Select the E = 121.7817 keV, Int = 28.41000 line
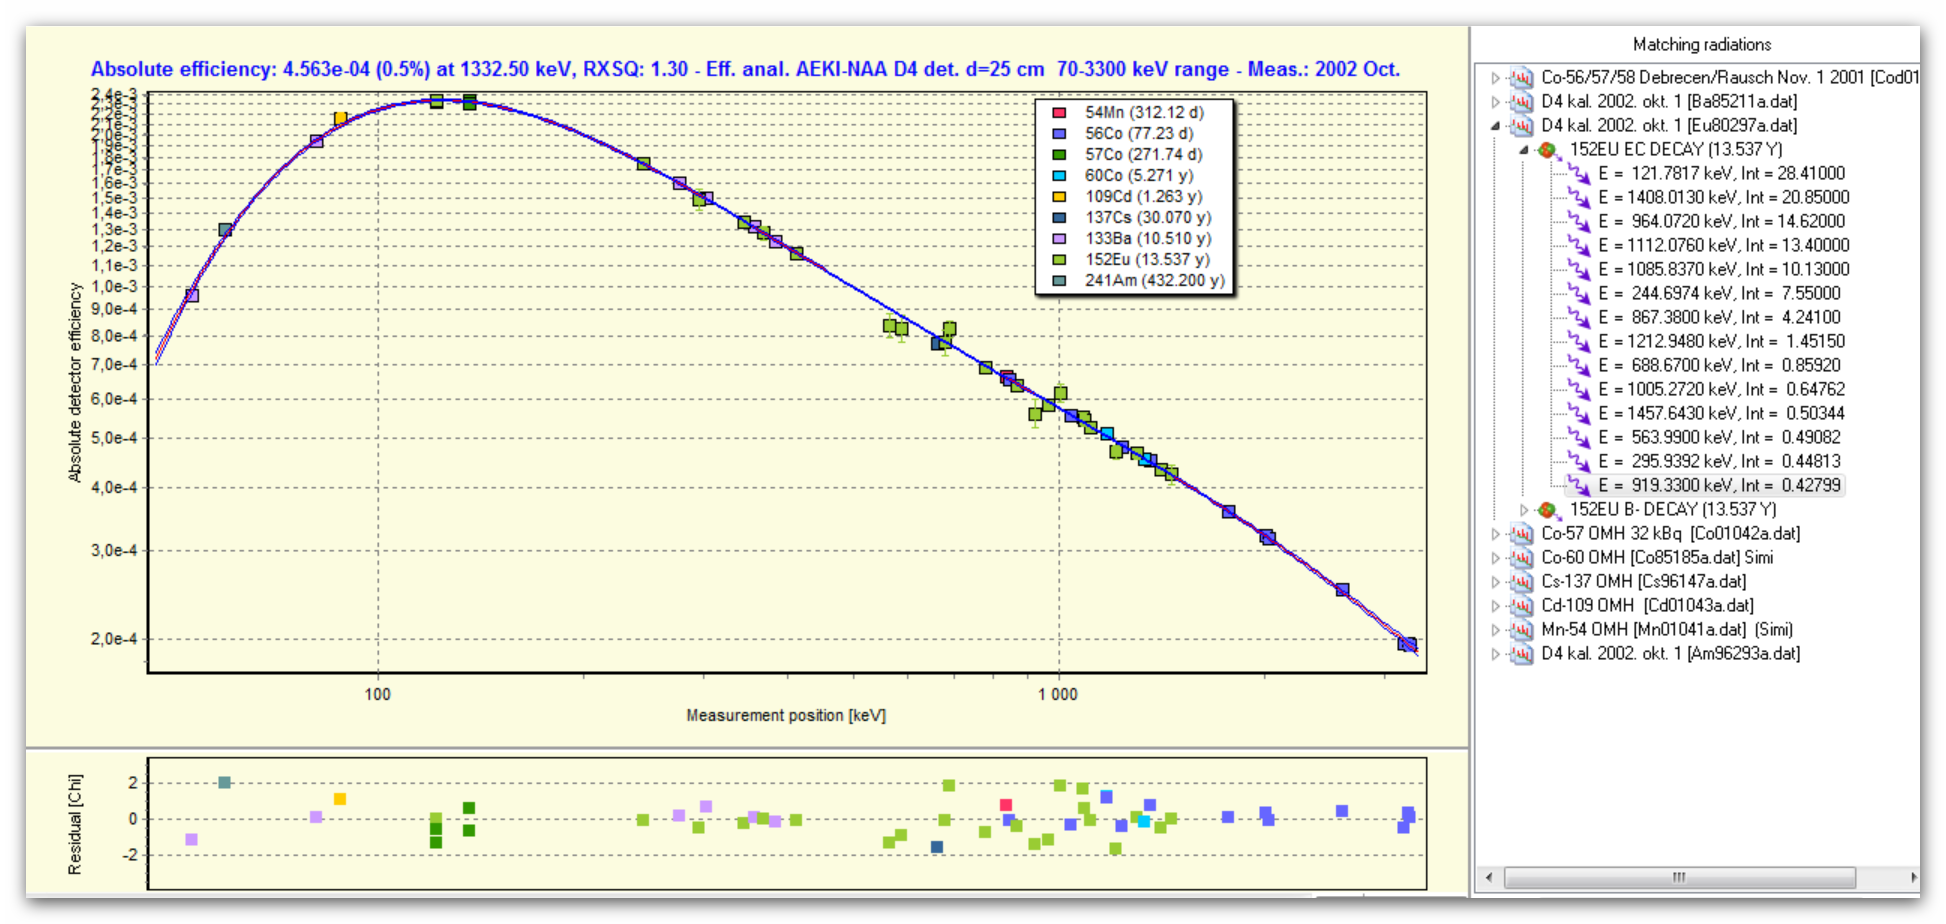The width and height of the screenshot is (1946, 924). click(x=1721, y=173)
